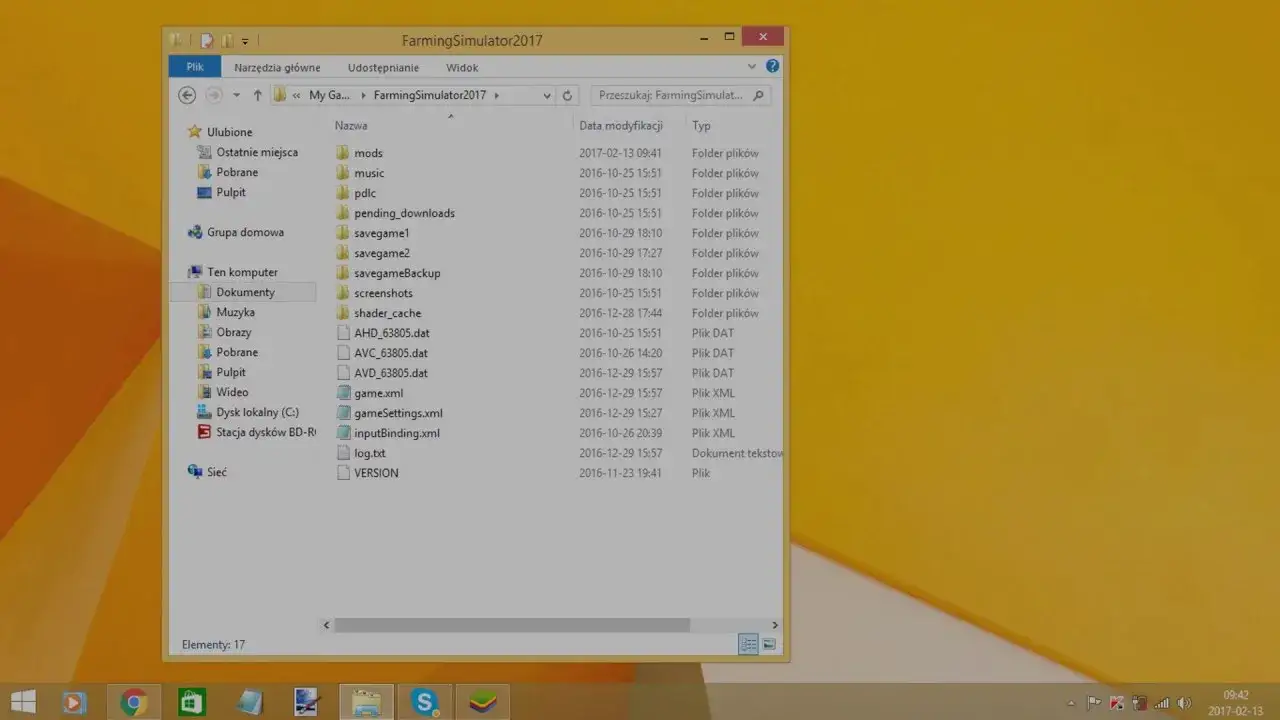This screenshot has height=720, width=1280.
Task: Click inside the search field
Action: point(670,95)
